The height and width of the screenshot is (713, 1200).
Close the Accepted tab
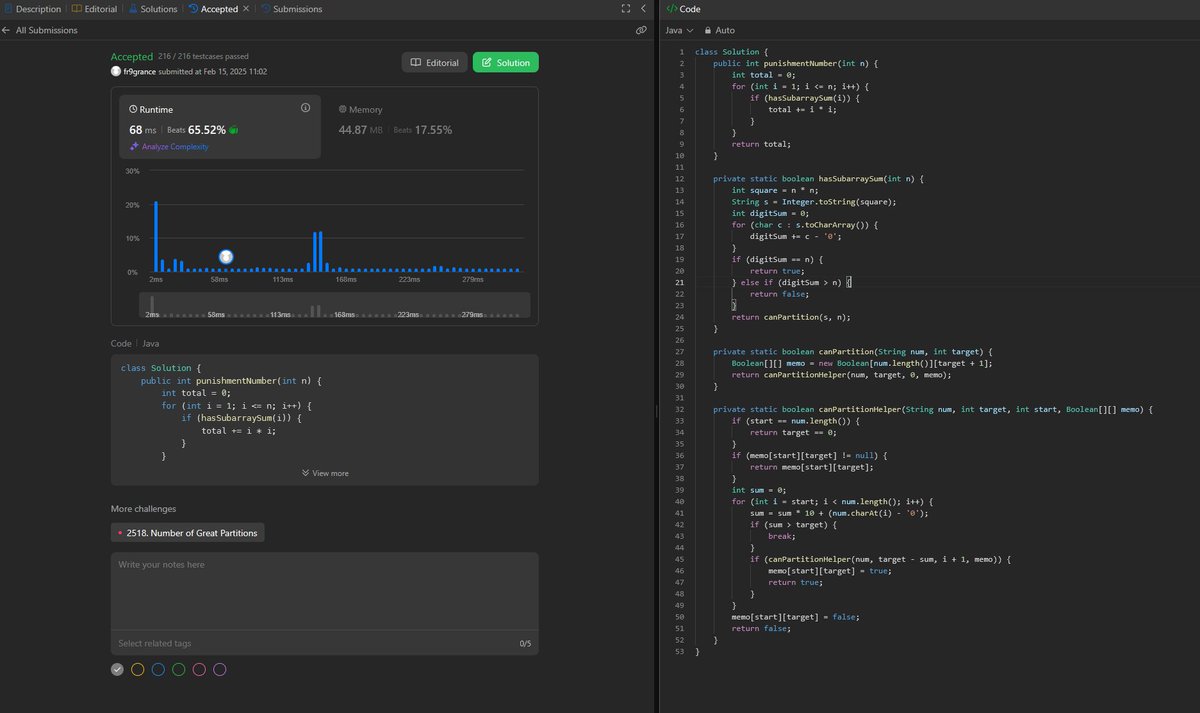[246, 9]
